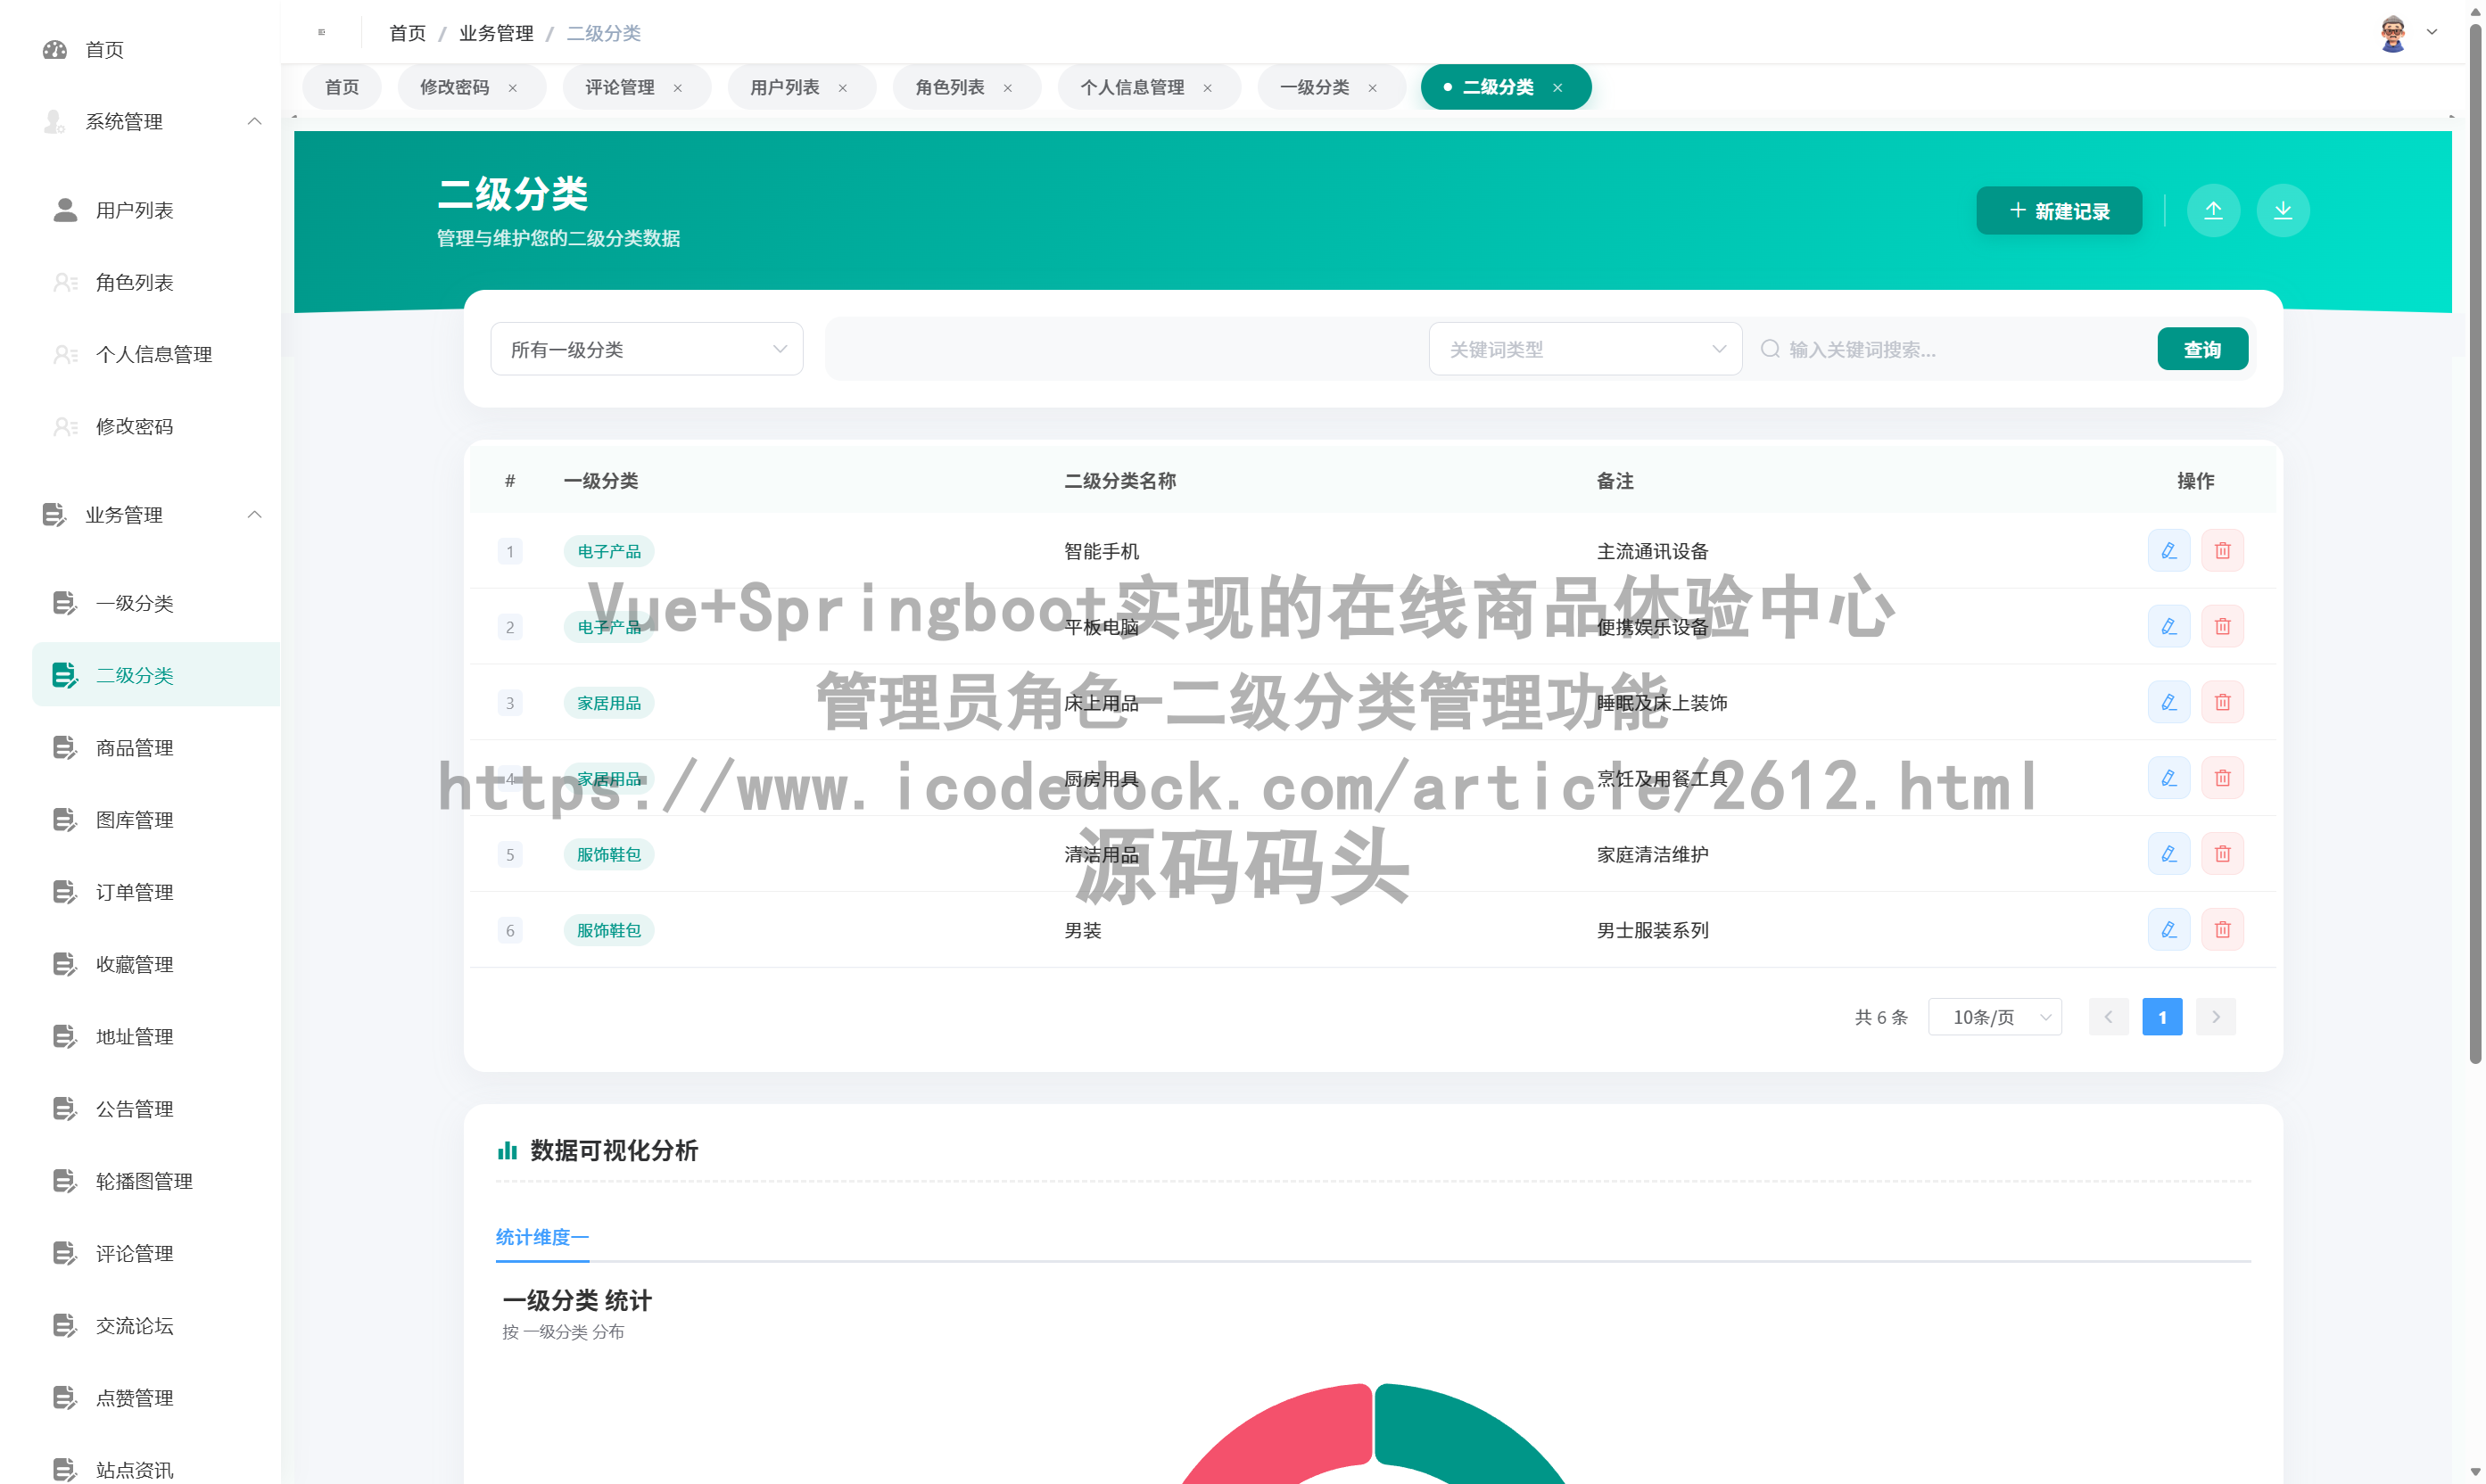Click the 新建记录 button
The image size is (2486, 1484).
(x=2058, y=210)
